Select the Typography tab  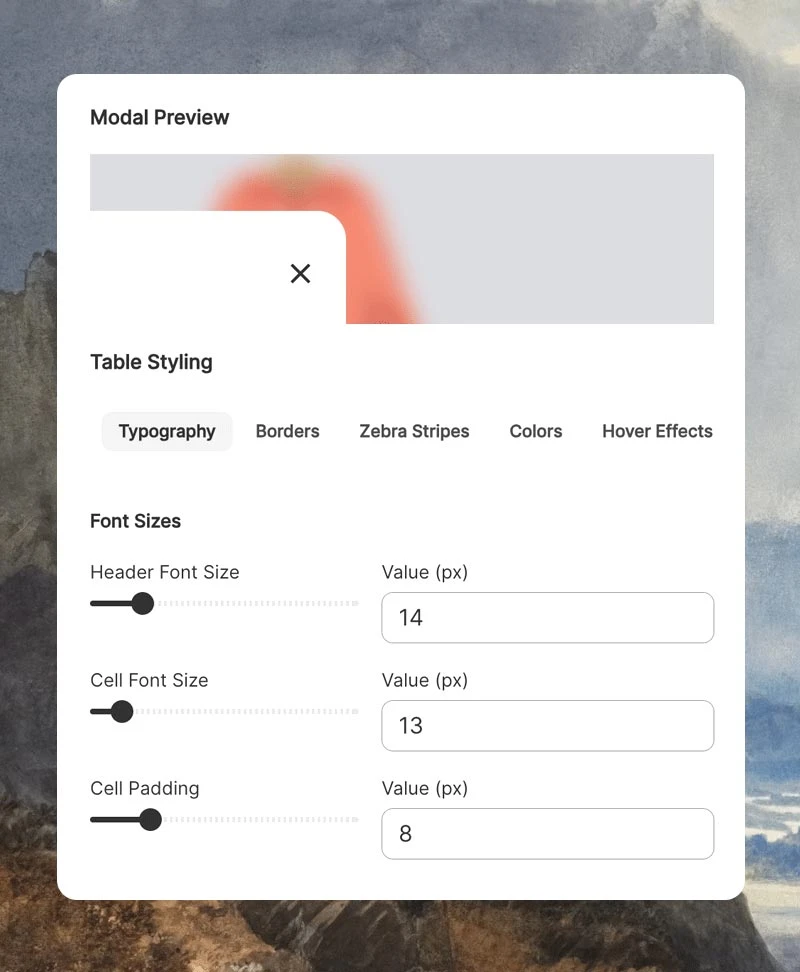tap(167, 431)
